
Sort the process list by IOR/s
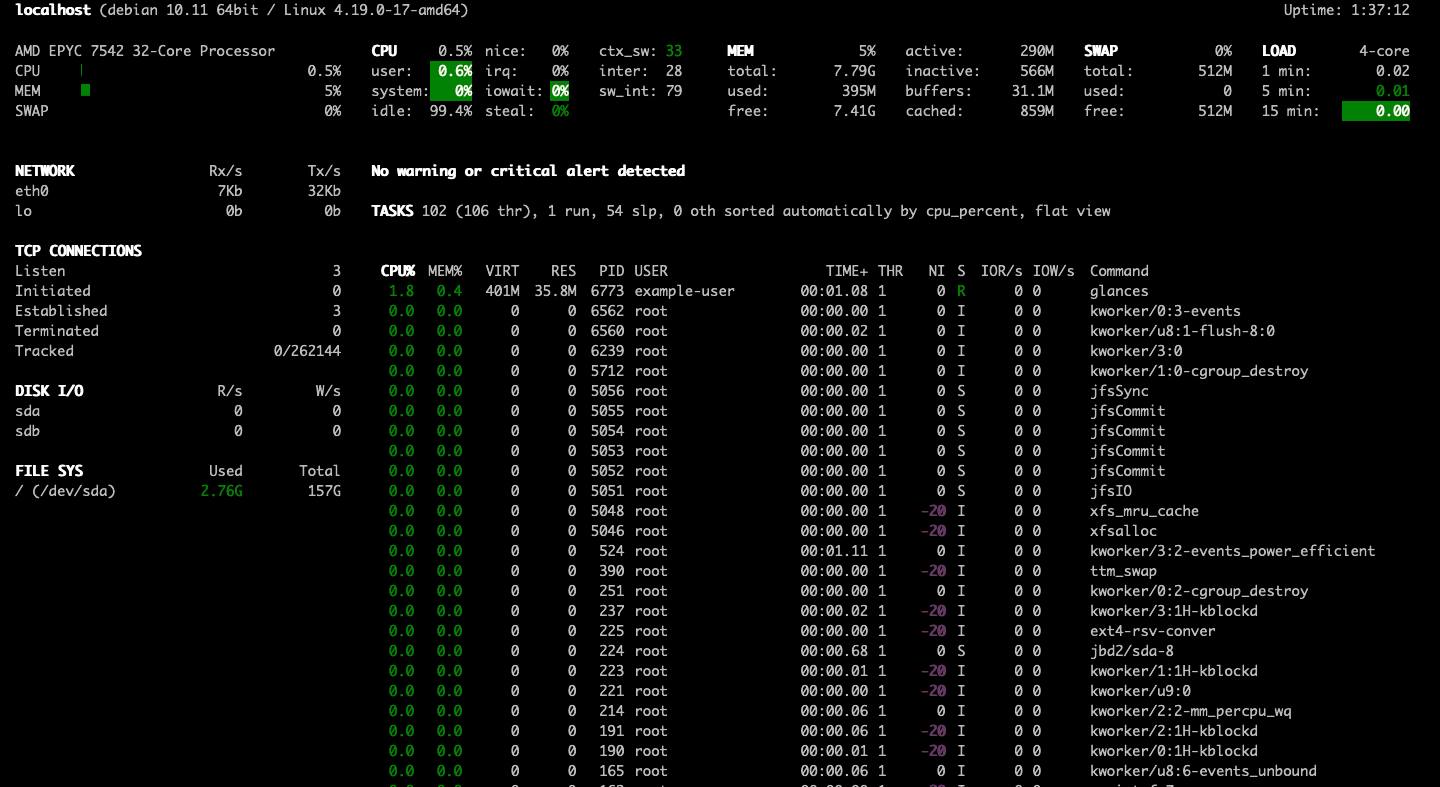tap(1005, 270)
